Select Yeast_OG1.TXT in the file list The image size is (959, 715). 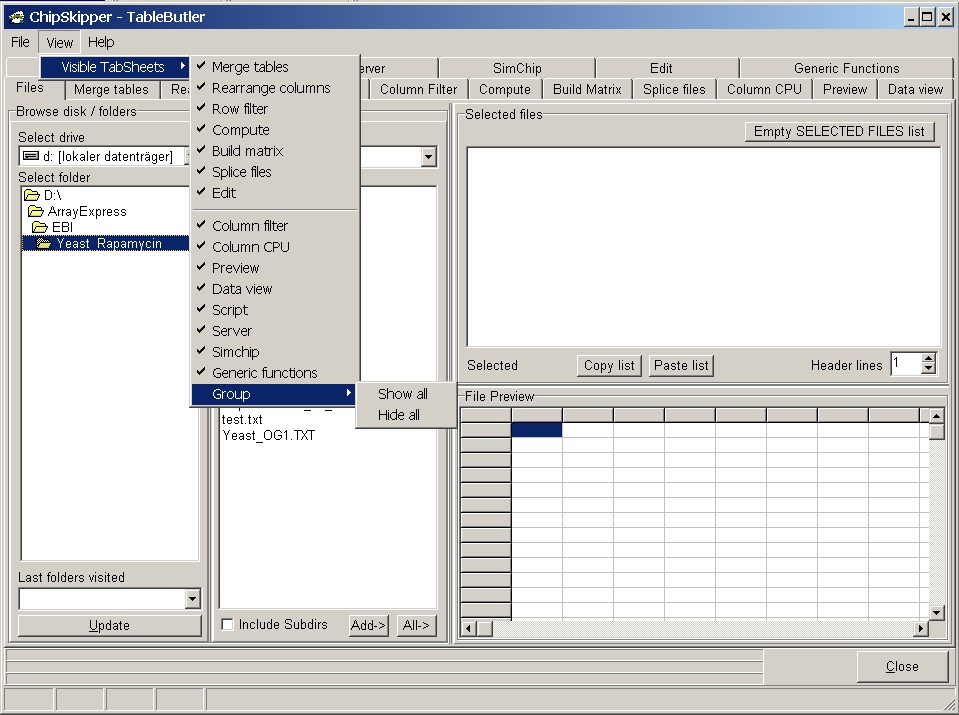(x=268, y=435)
